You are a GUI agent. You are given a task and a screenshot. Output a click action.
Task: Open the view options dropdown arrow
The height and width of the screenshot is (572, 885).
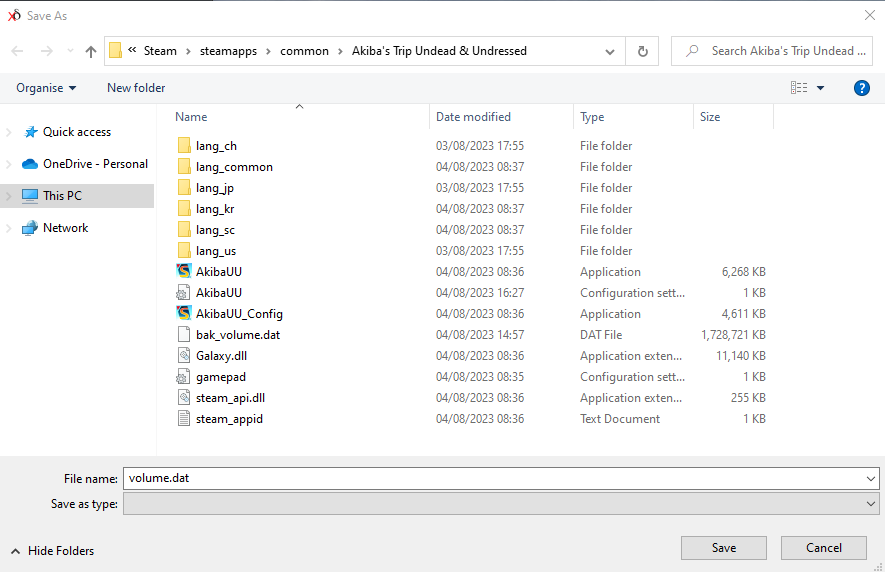[x=821, y=88]
